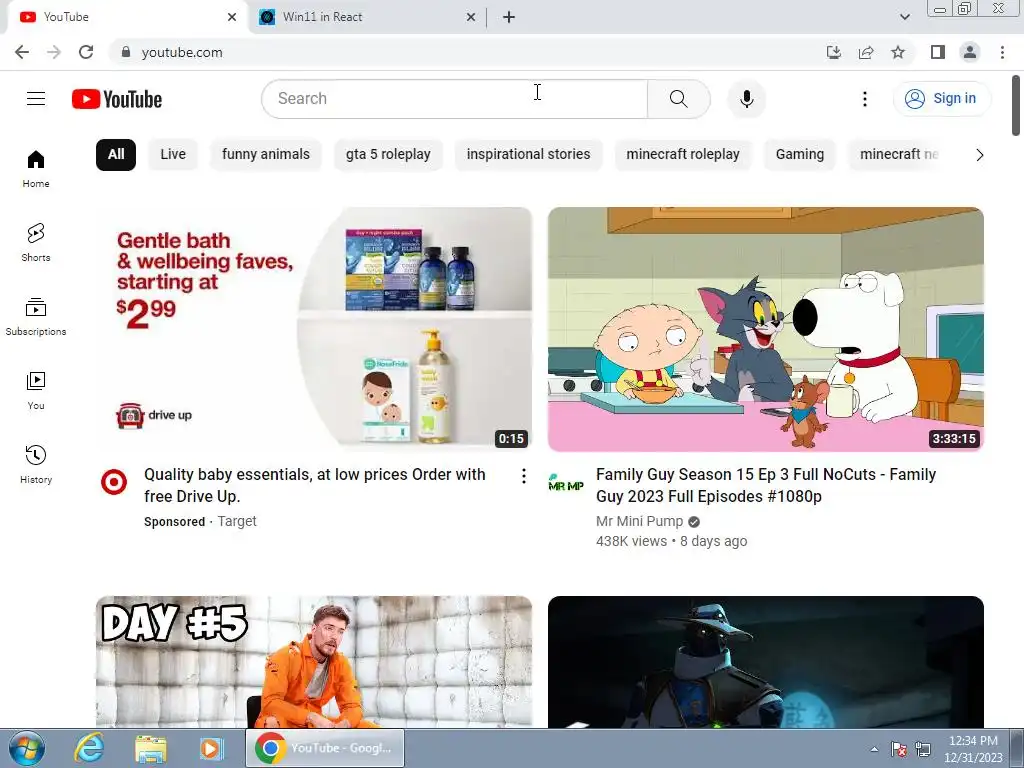Open the Family Guy video thumbnail
This screenshot has height=768, width=1024.
(766, 329)
